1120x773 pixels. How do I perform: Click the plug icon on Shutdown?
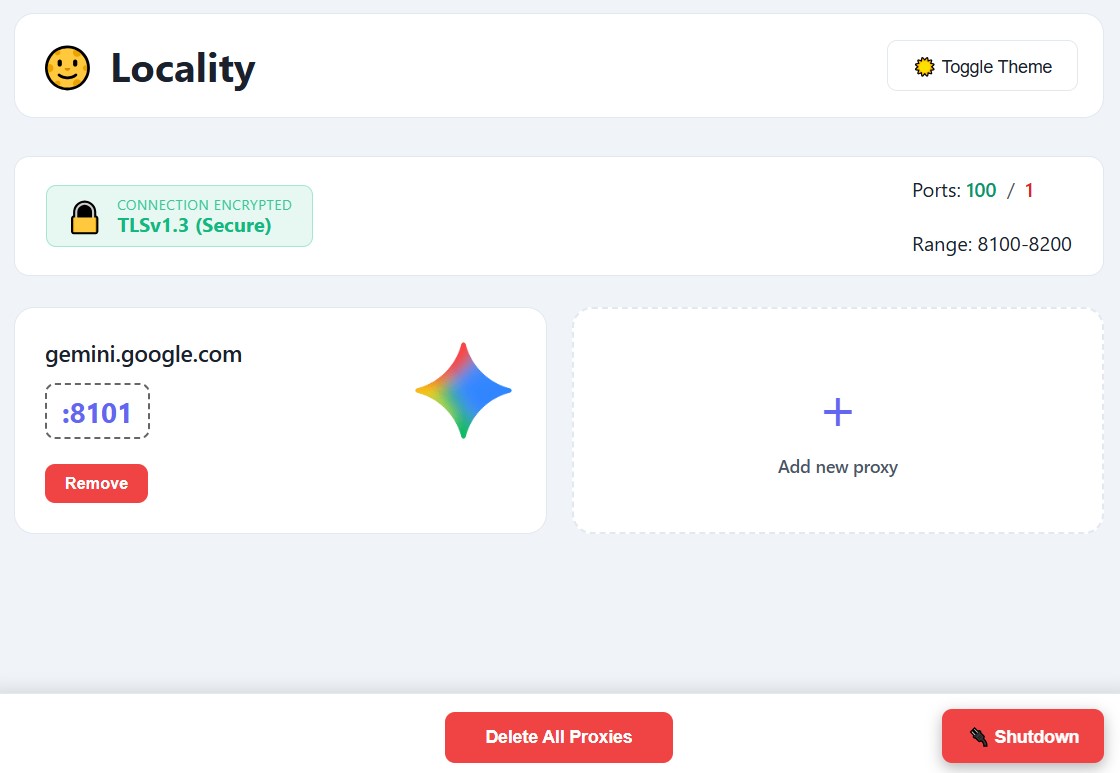978,737
